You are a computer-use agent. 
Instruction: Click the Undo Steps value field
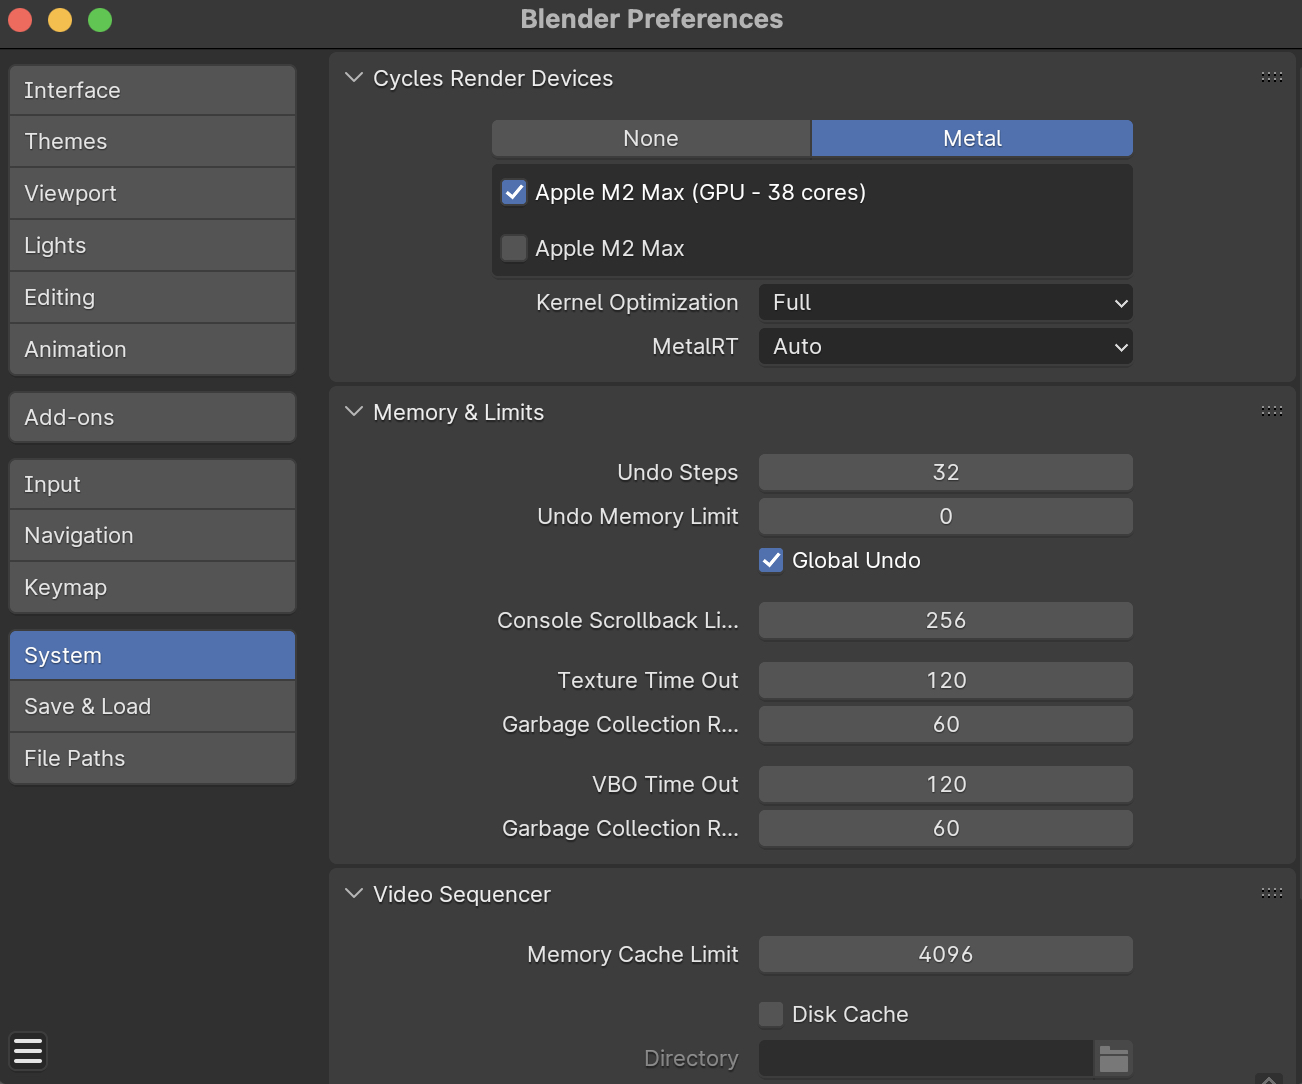point(946,472)
